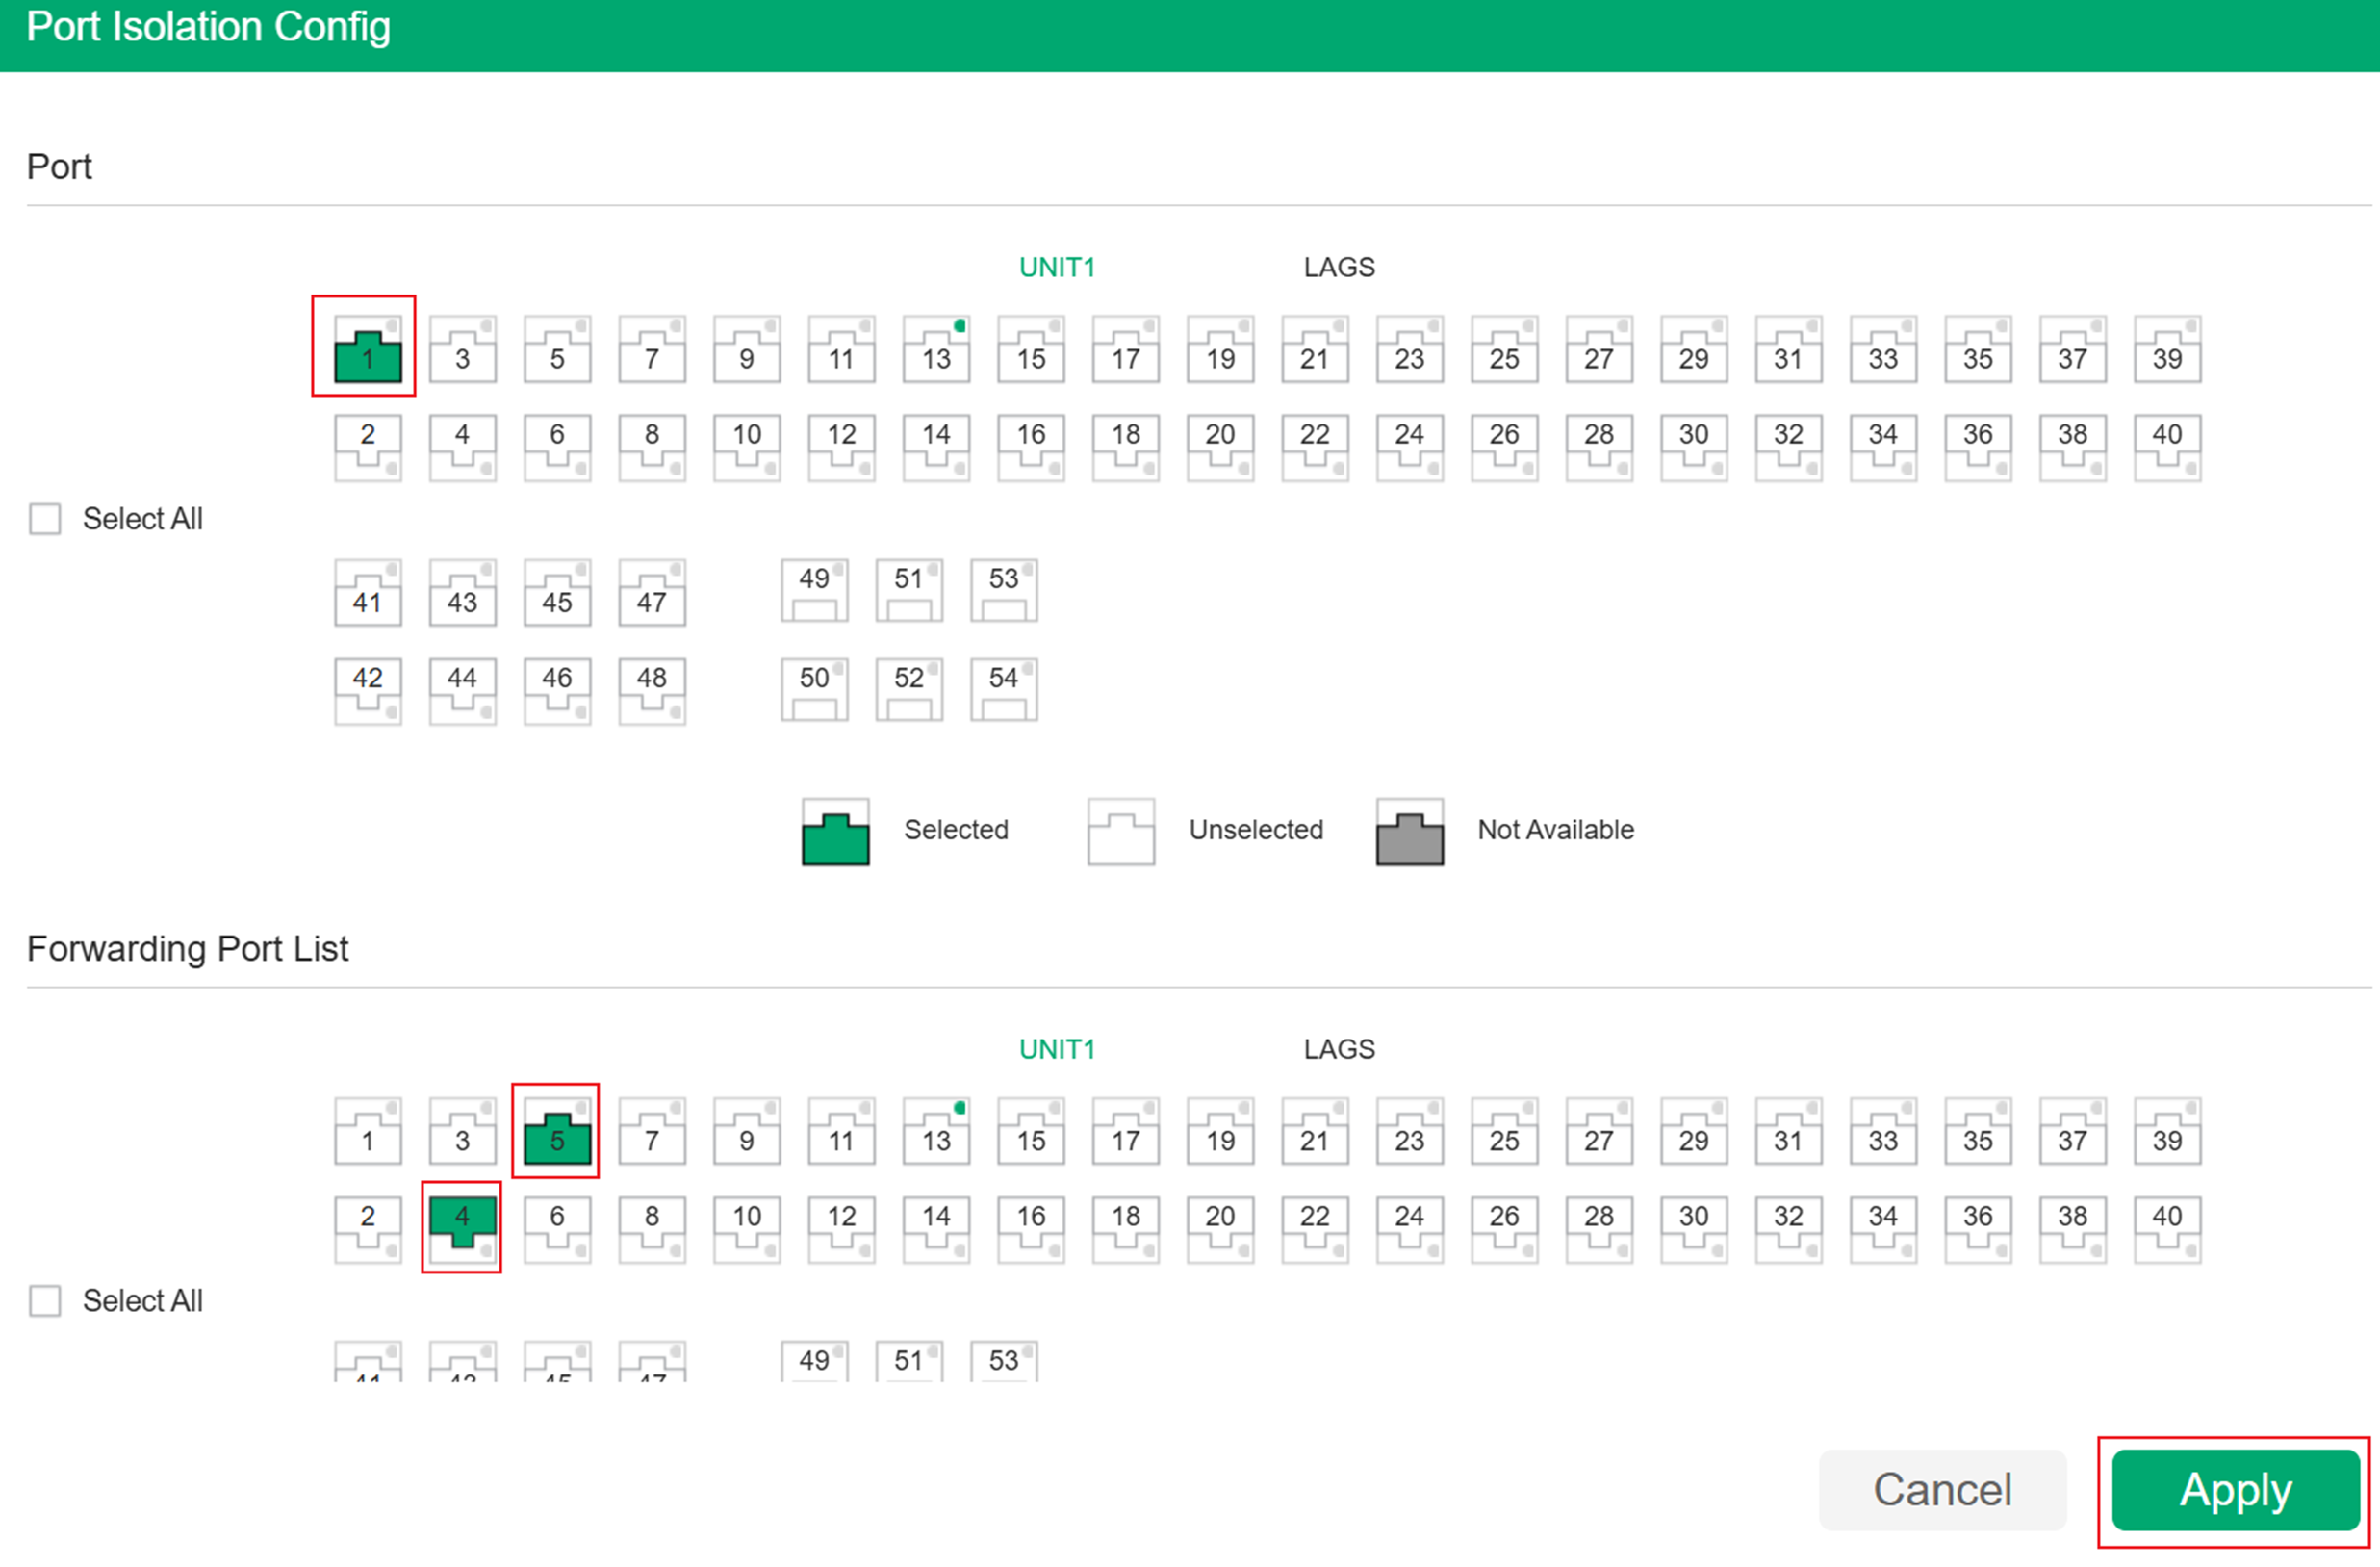Select port 47 in the Port section
Screen dimensions: 2380x1567
coord(651,592)
